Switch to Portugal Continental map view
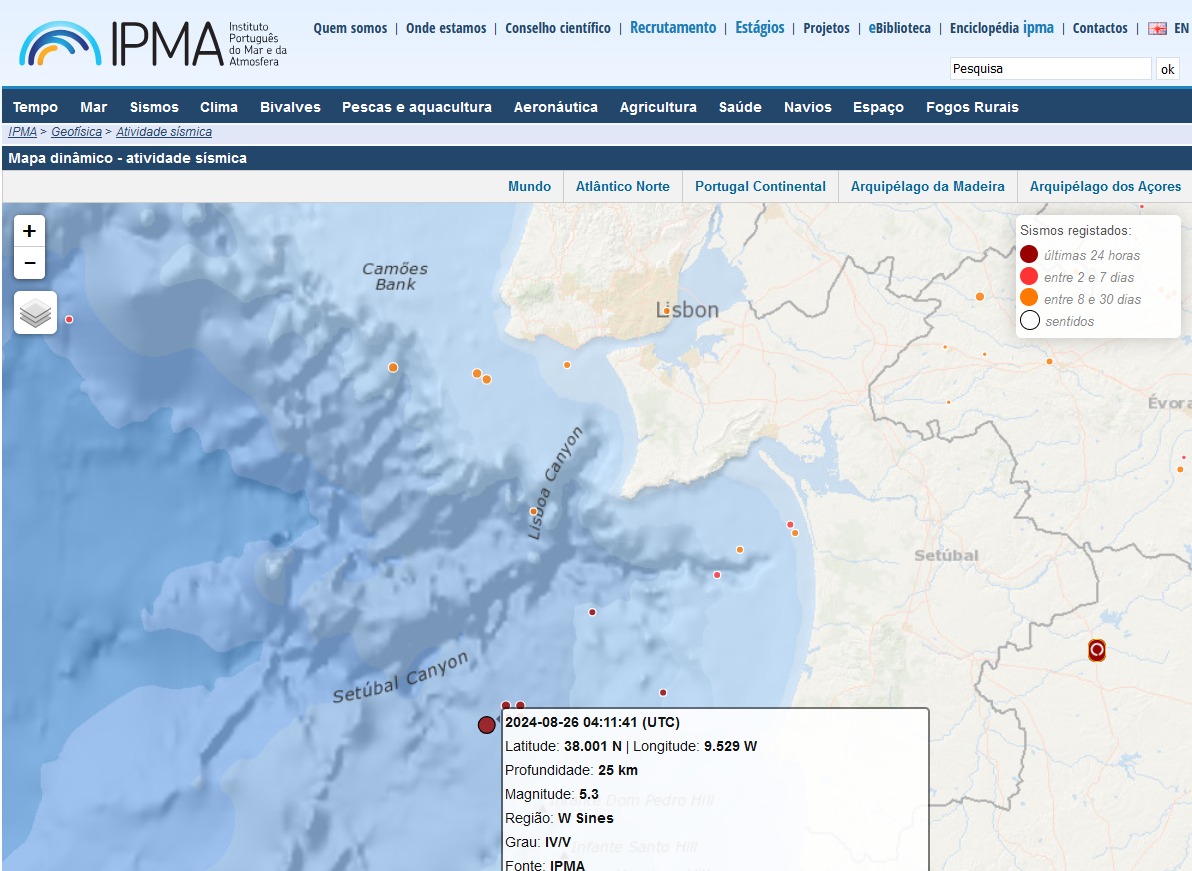This screenshot has width=1192, height=871. click(760, 186)
